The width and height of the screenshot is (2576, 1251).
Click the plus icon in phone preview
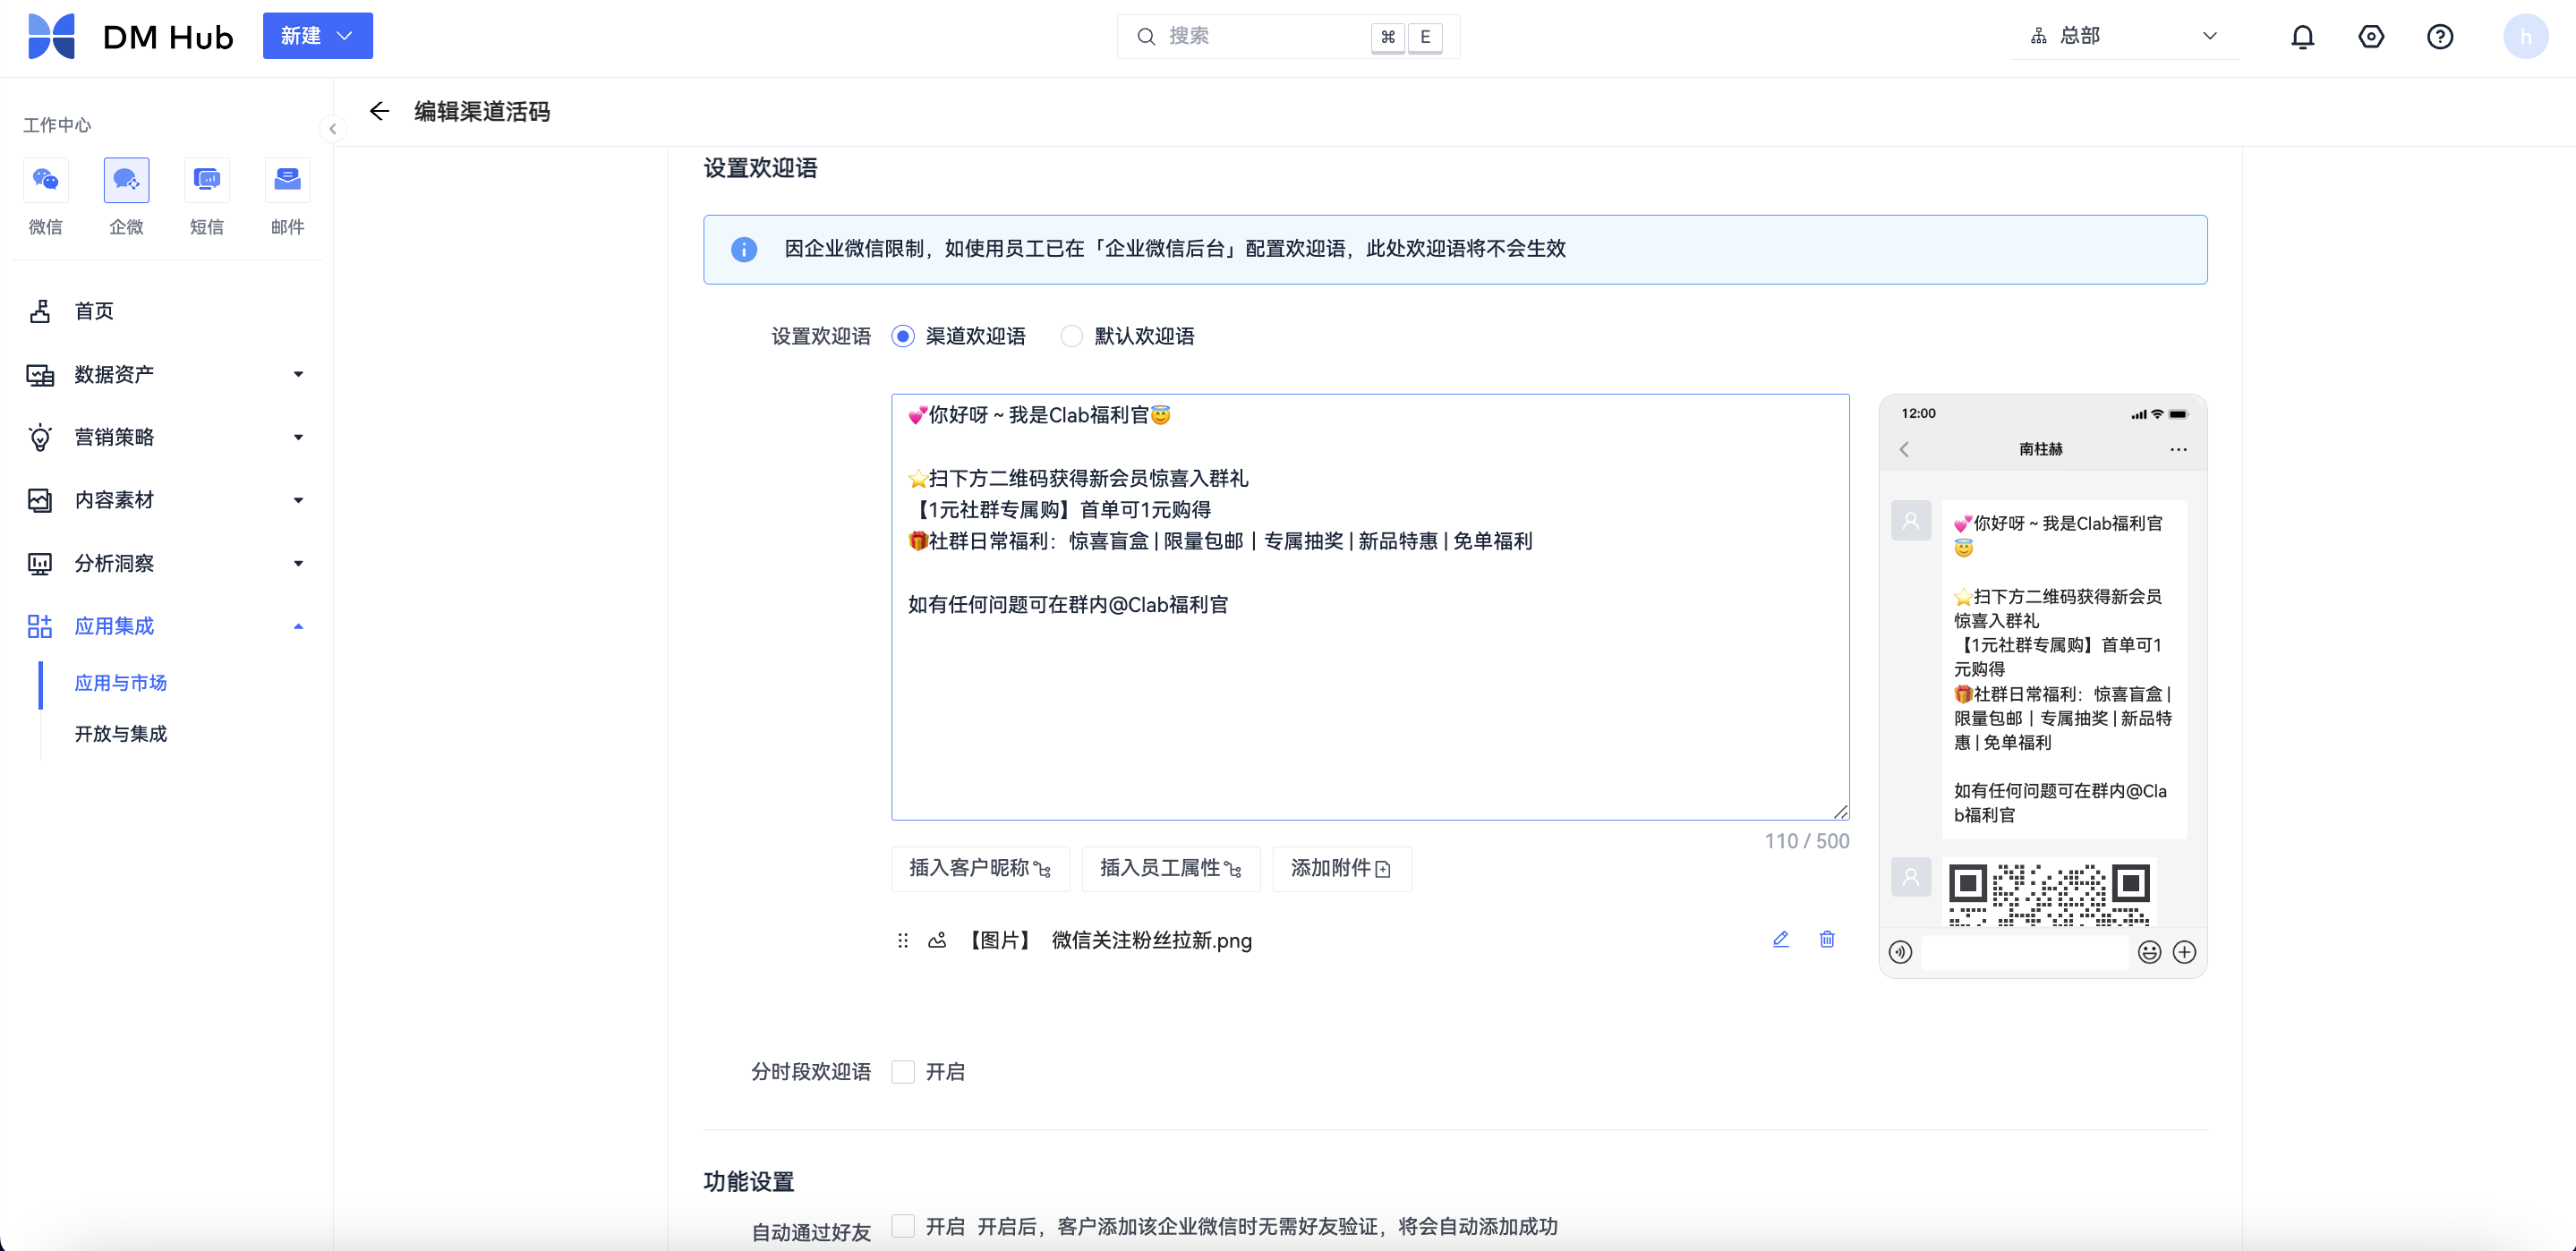click(2185, 952)
